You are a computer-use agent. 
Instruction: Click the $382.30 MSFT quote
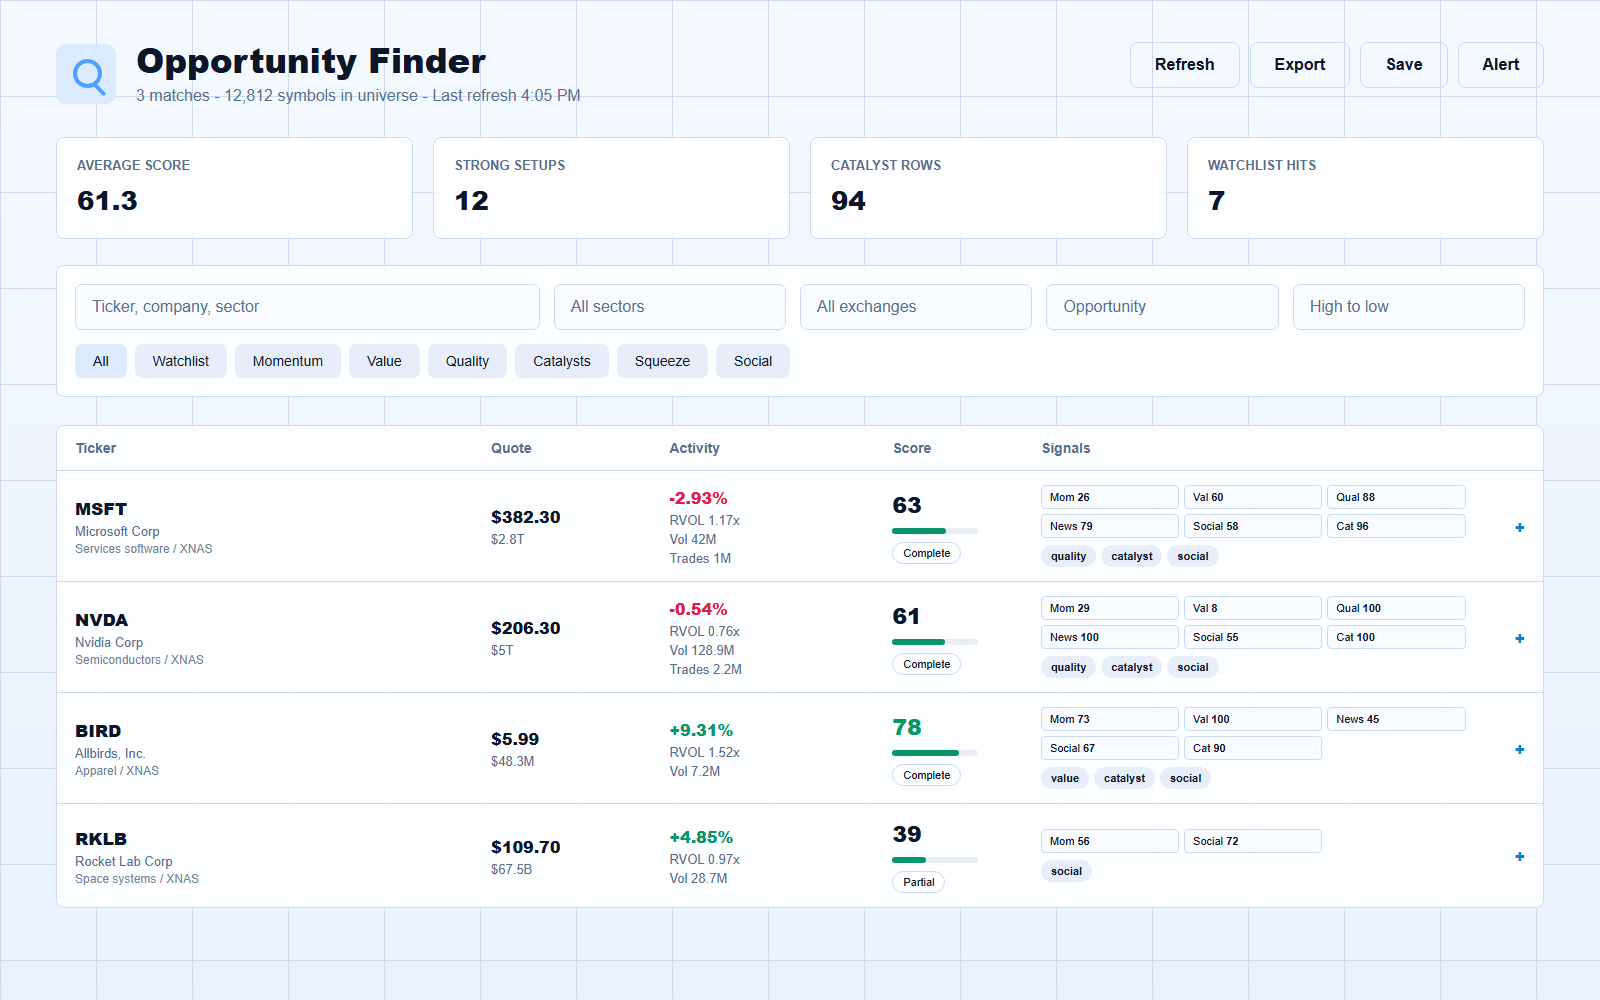tap(525, 517)
